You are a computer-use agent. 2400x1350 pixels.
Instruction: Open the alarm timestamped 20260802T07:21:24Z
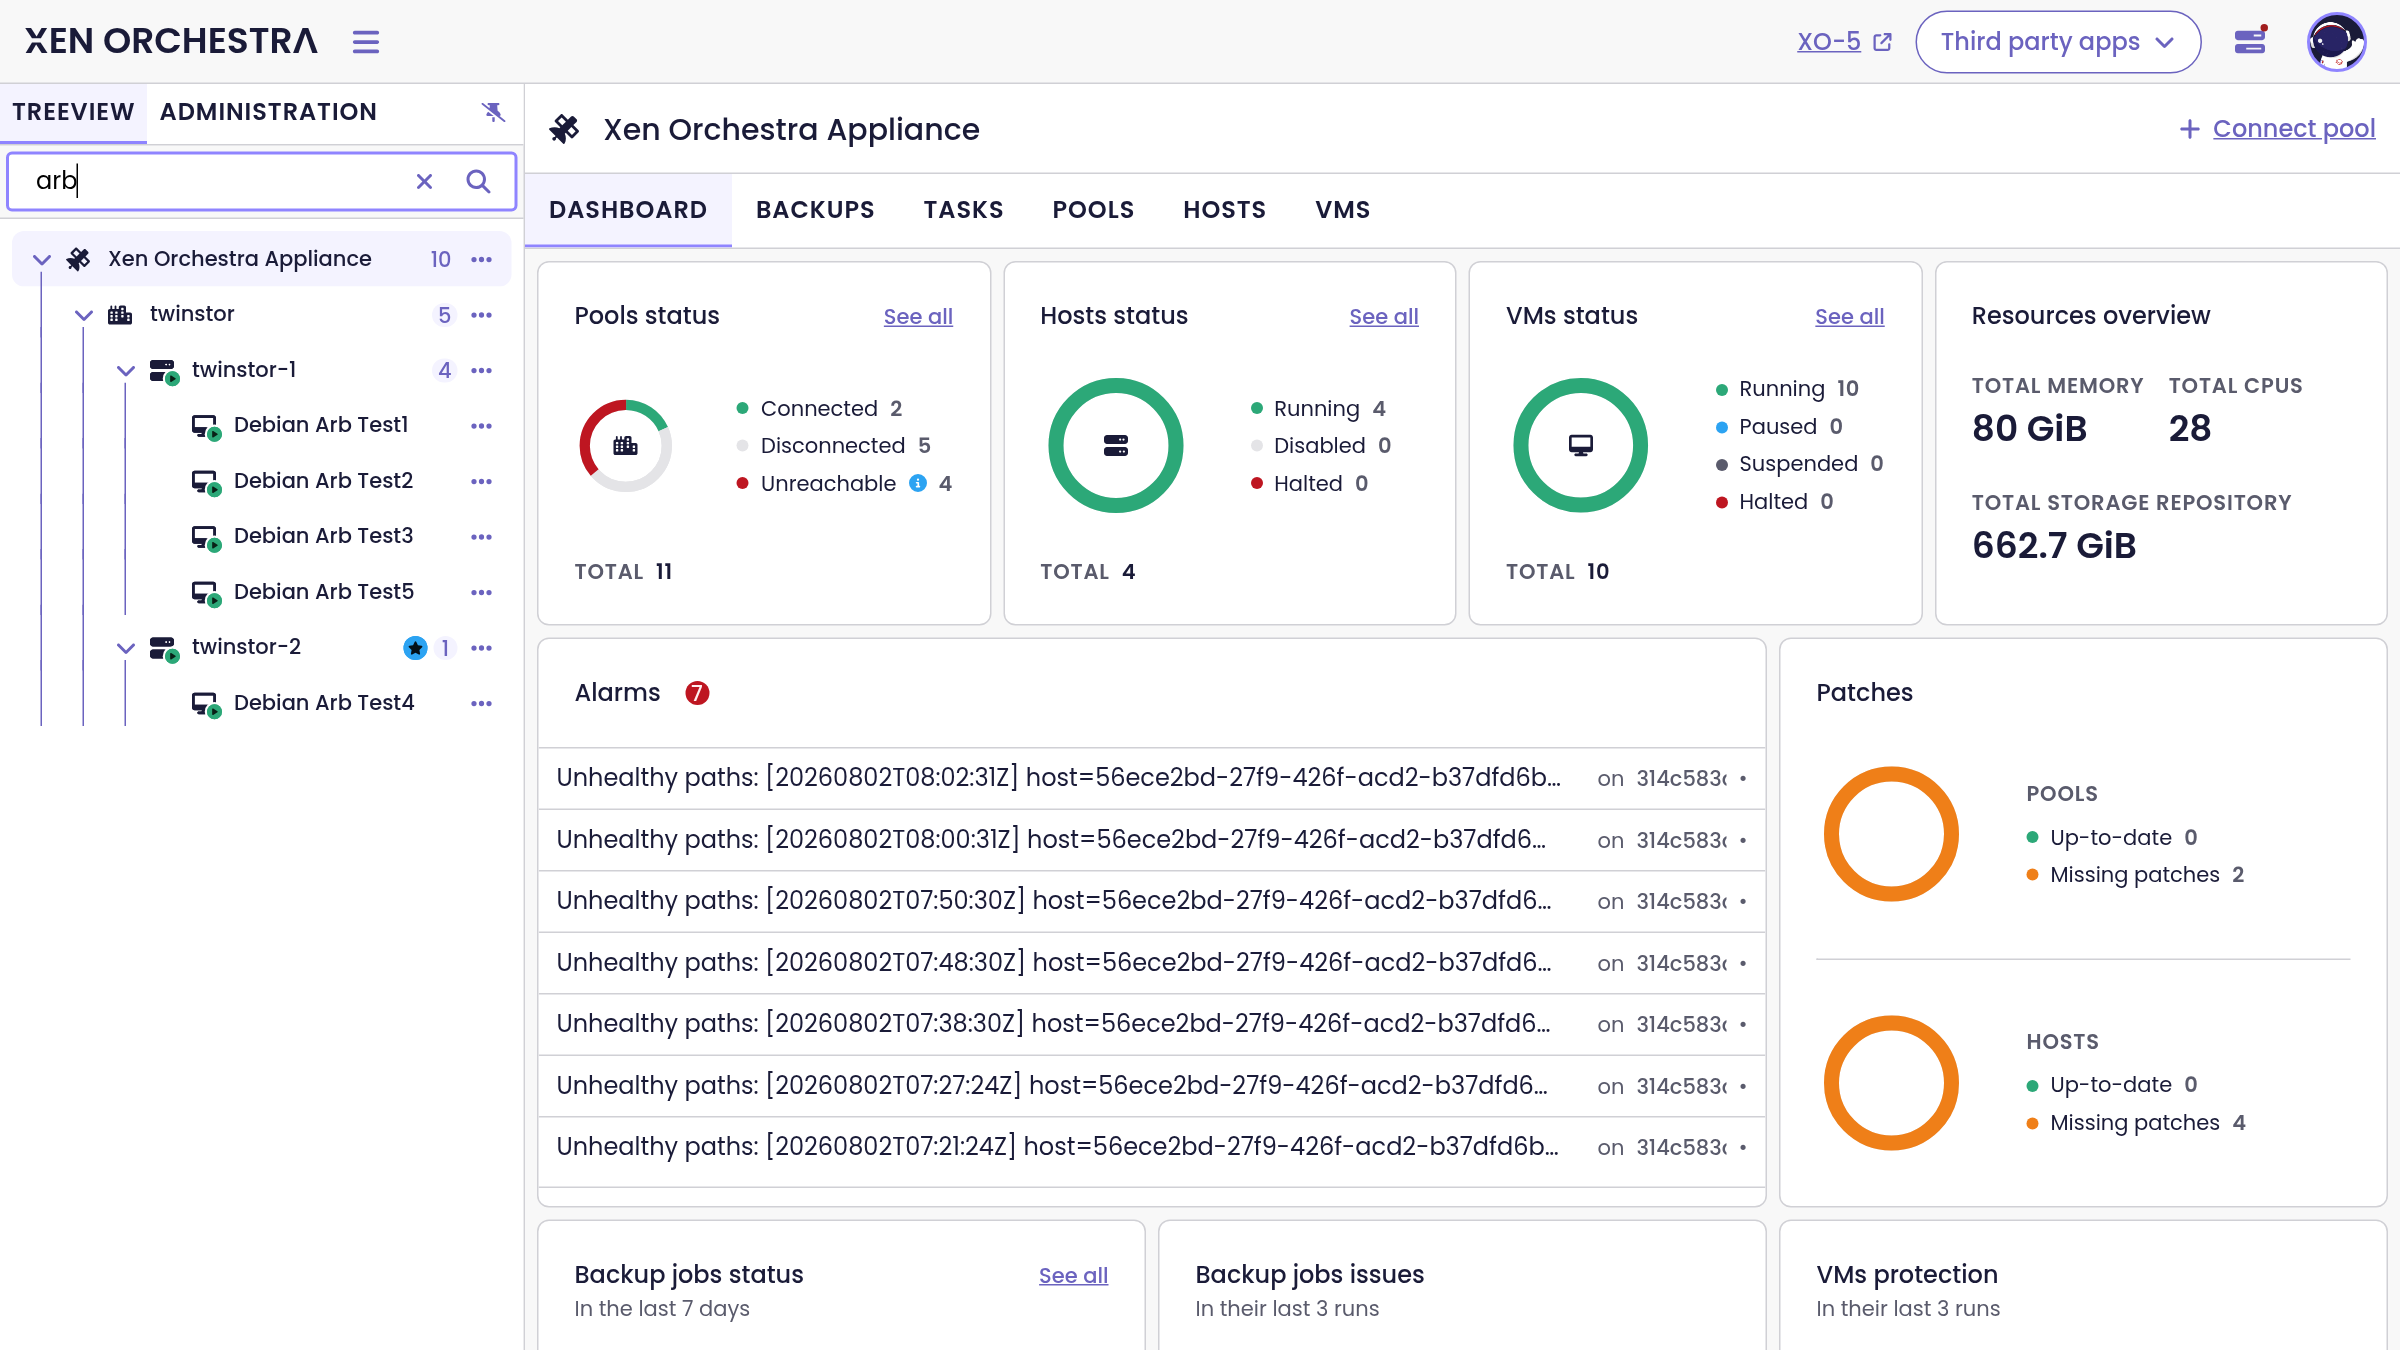pos(1151,1147)
